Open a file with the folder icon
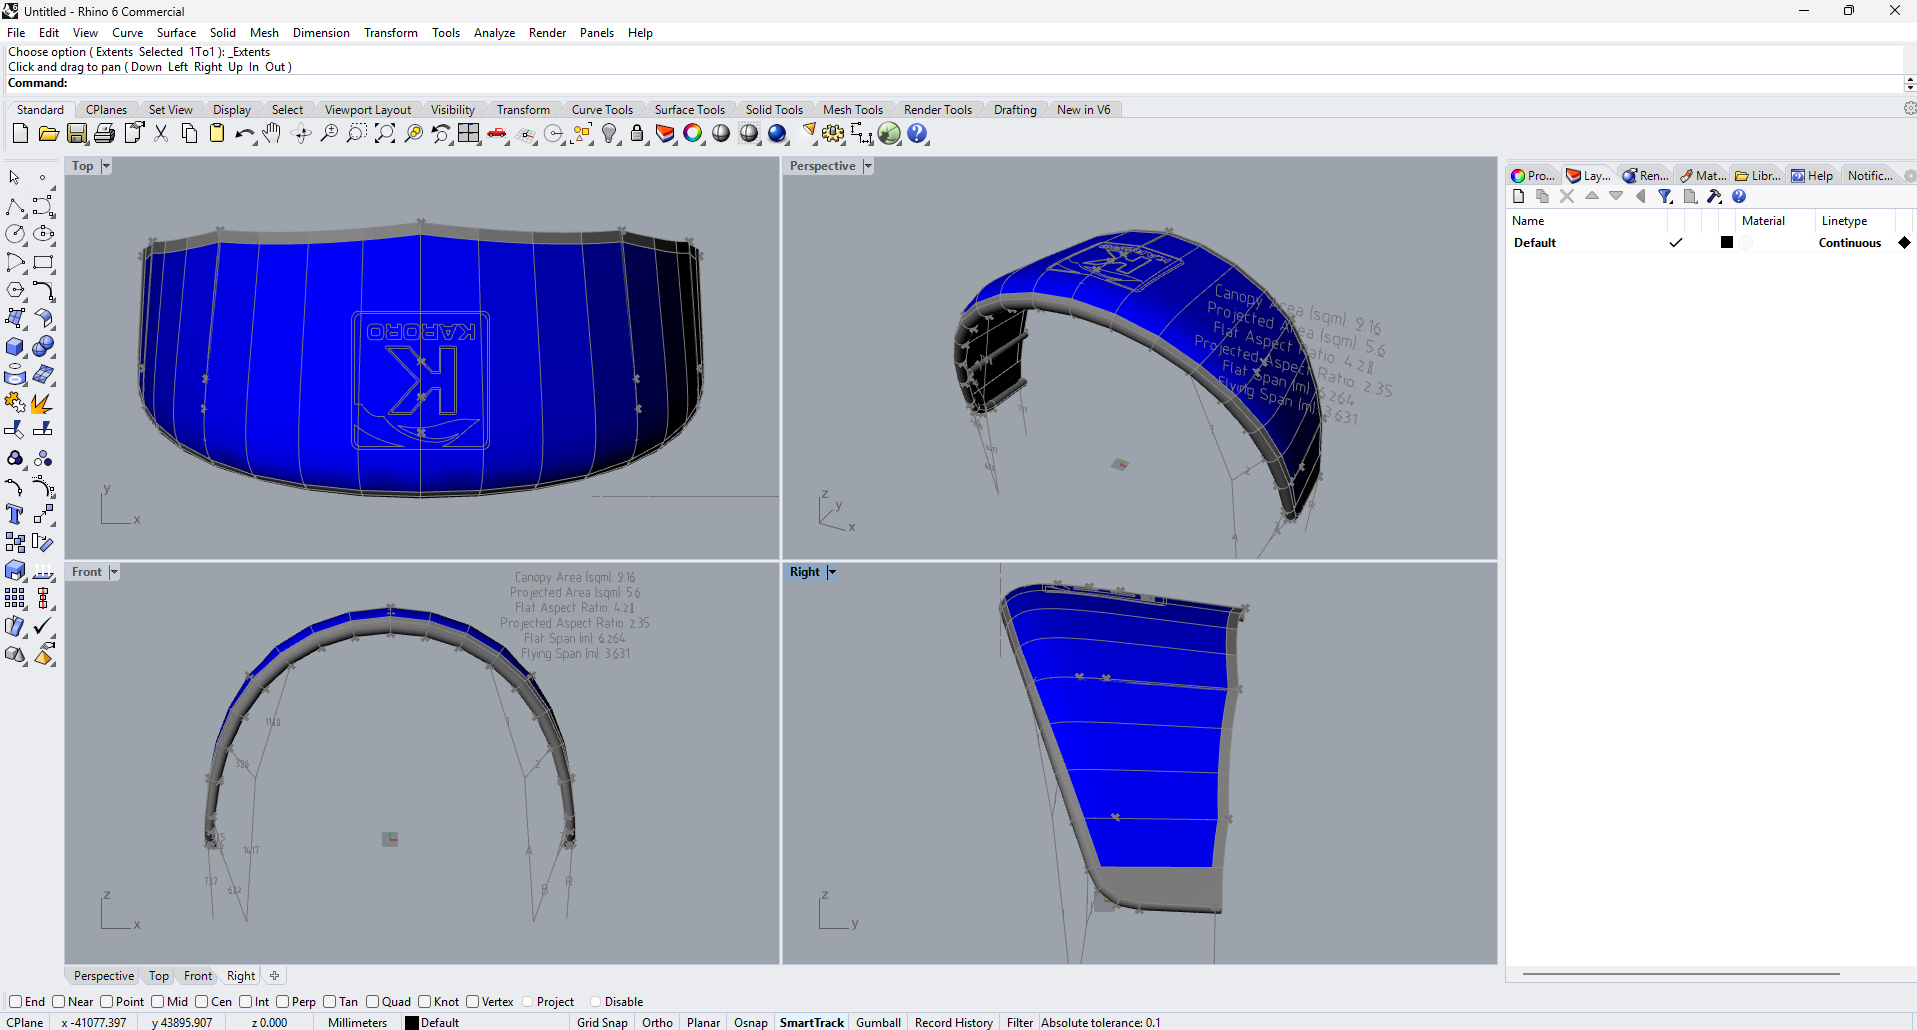 tap(48, 133)
